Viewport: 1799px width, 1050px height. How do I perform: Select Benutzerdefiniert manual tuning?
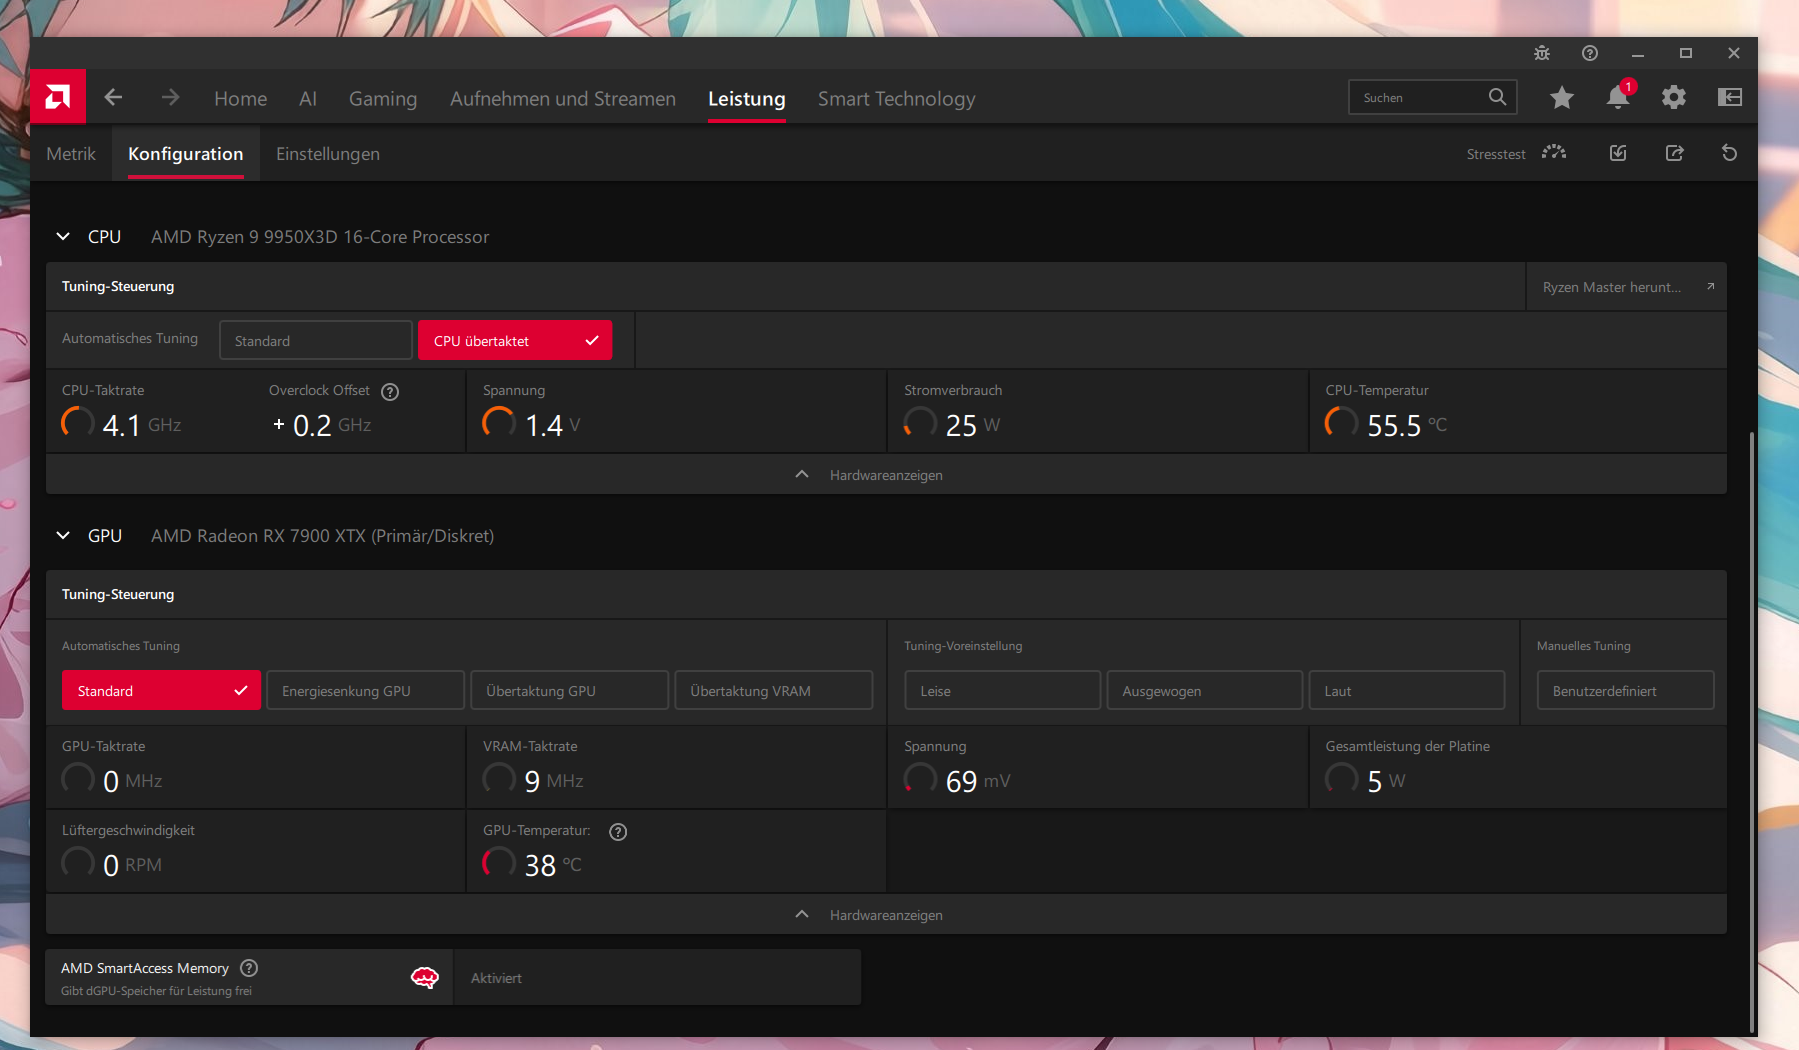pyautogui.click(x=1625, y=691)
